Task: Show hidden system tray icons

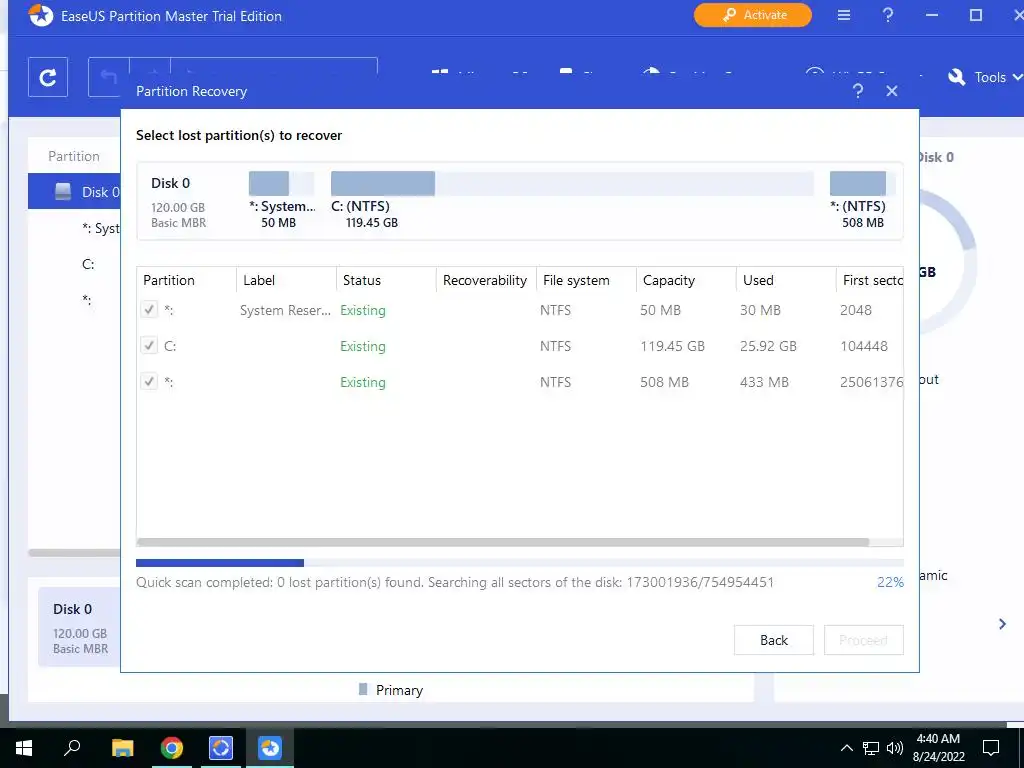Action: [846, 748]
